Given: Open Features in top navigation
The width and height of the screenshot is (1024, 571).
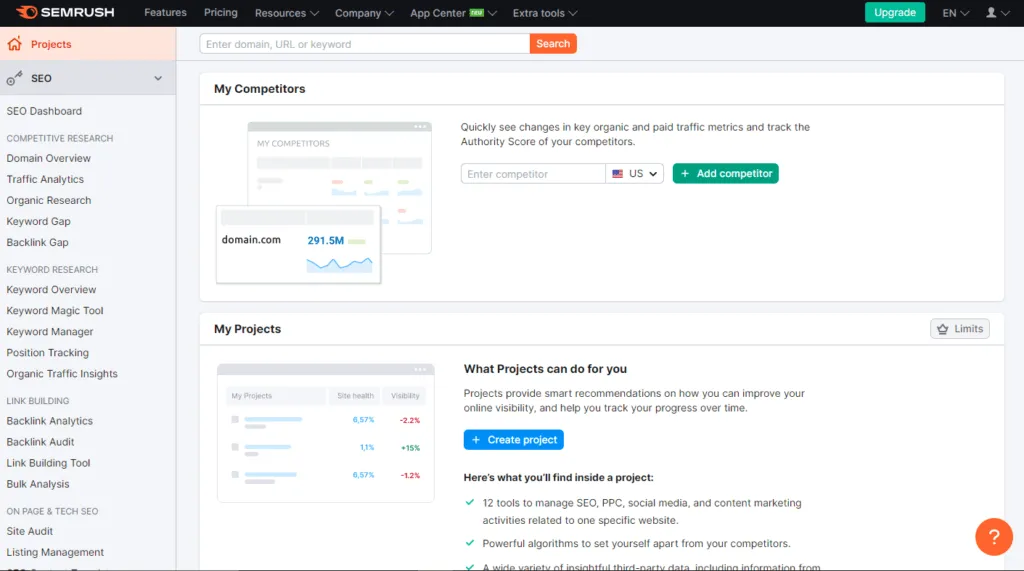Looking at the screenshot, I should (x=165, y=12).
